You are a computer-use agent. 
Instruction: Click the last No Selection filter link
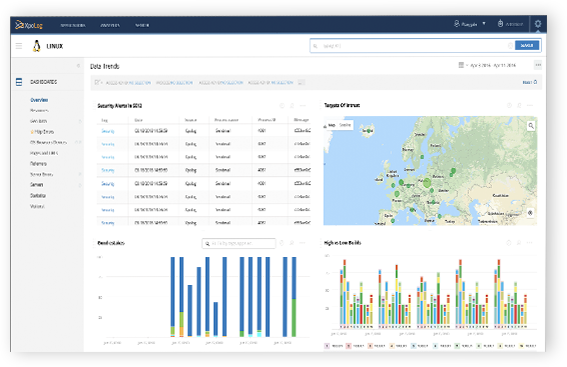(282, 83)
